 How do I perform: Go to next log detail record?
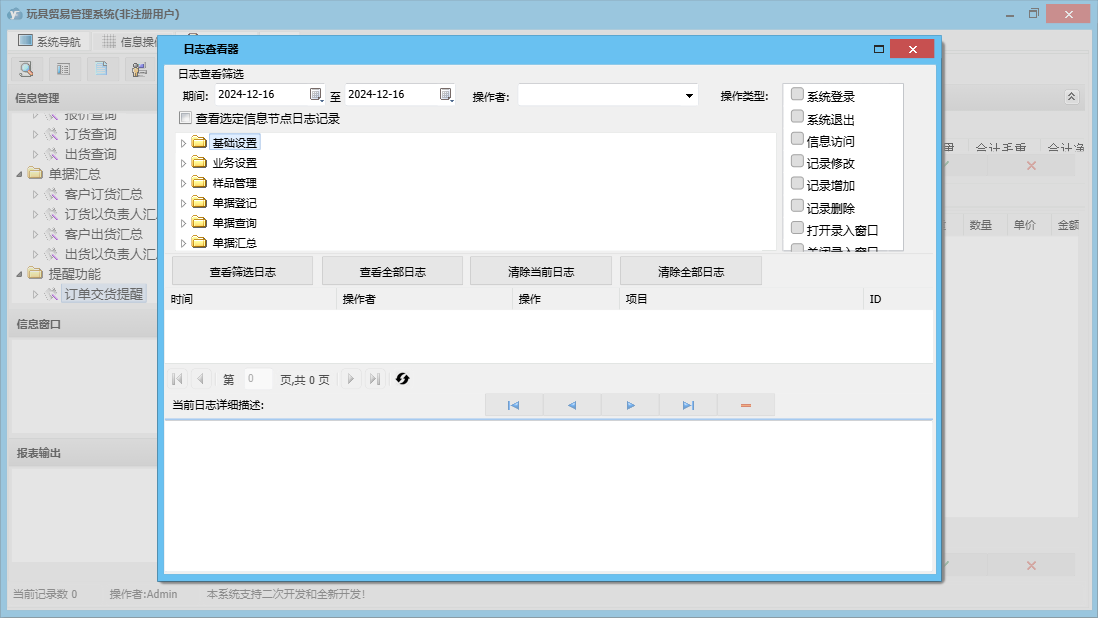pyautogui.click(x=630, y=405)
